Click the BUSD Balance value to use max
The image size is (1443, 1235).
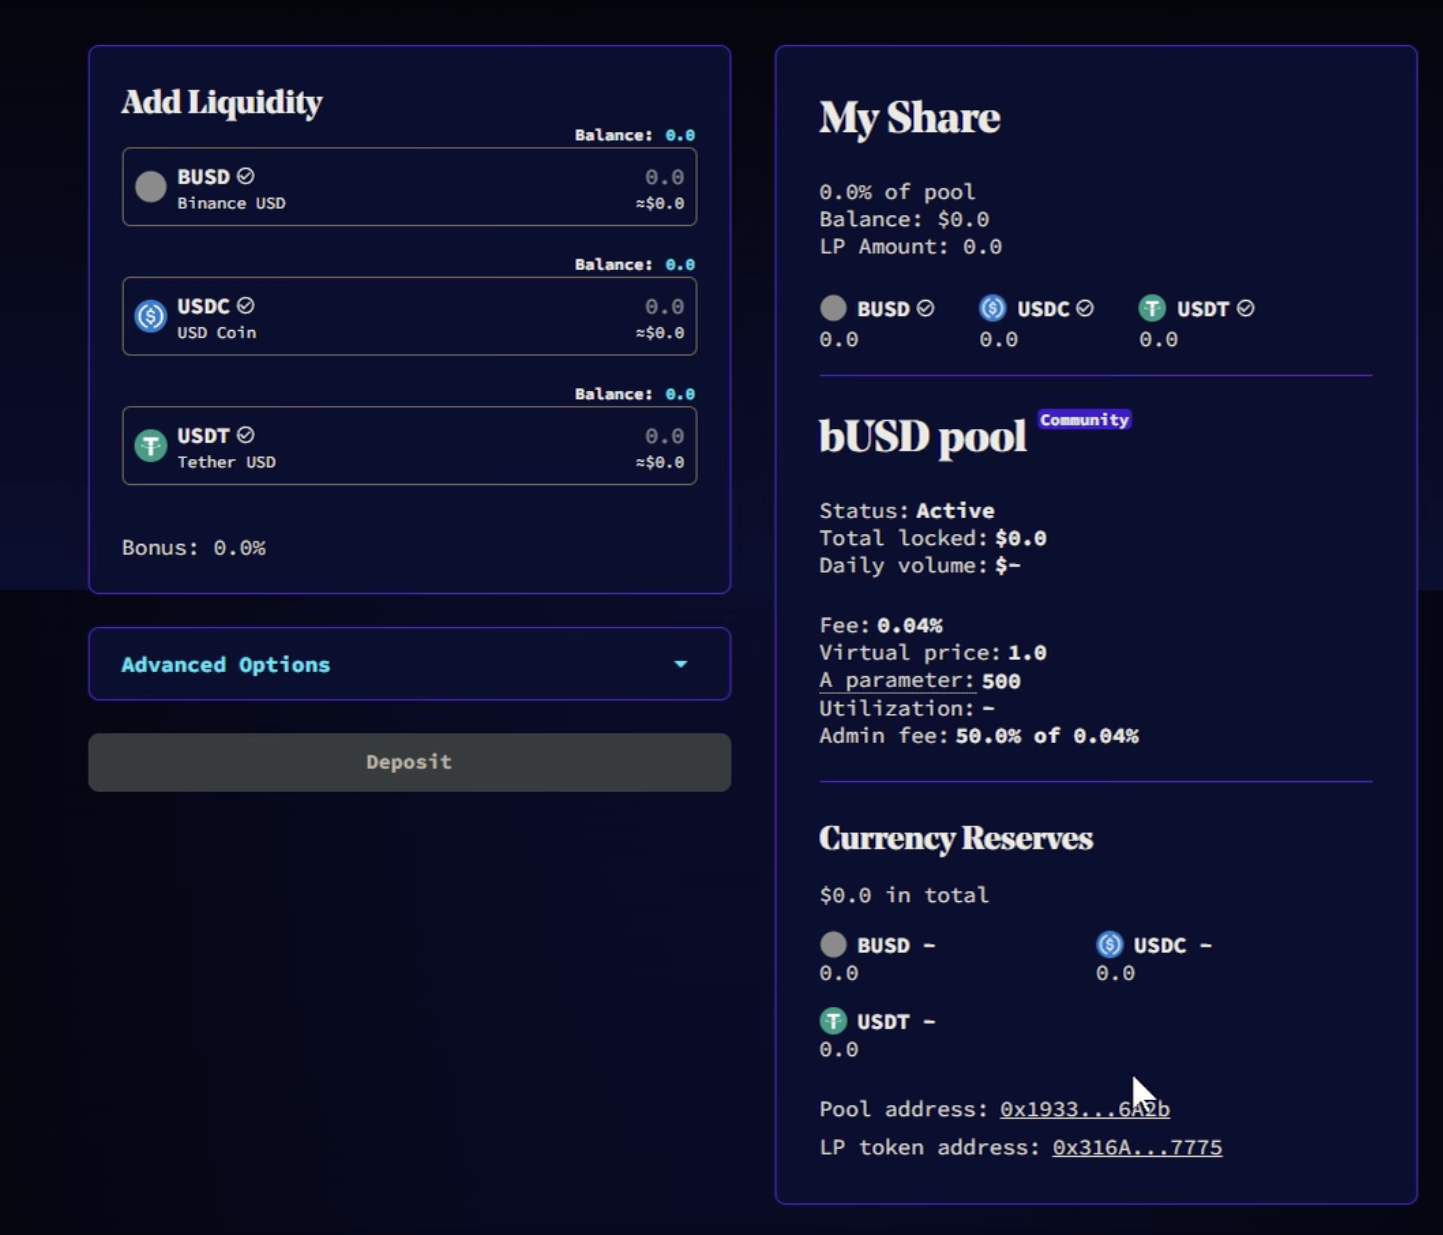point(680,135)
